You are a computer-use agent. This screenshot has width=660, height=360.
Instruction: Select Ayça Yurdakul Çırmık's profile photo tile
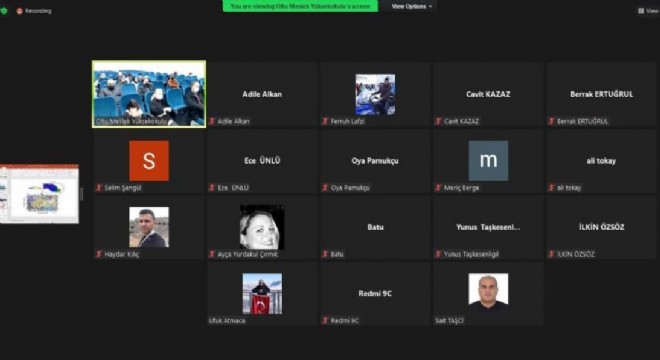coord(262,227)
